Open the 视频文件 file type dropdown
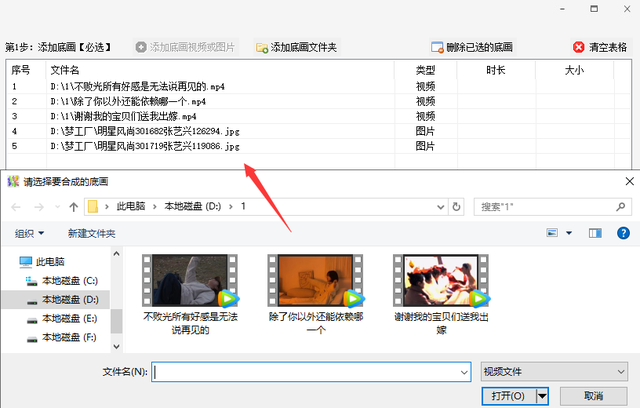Viewport: 640px width, 408px height. pos(554,372)
